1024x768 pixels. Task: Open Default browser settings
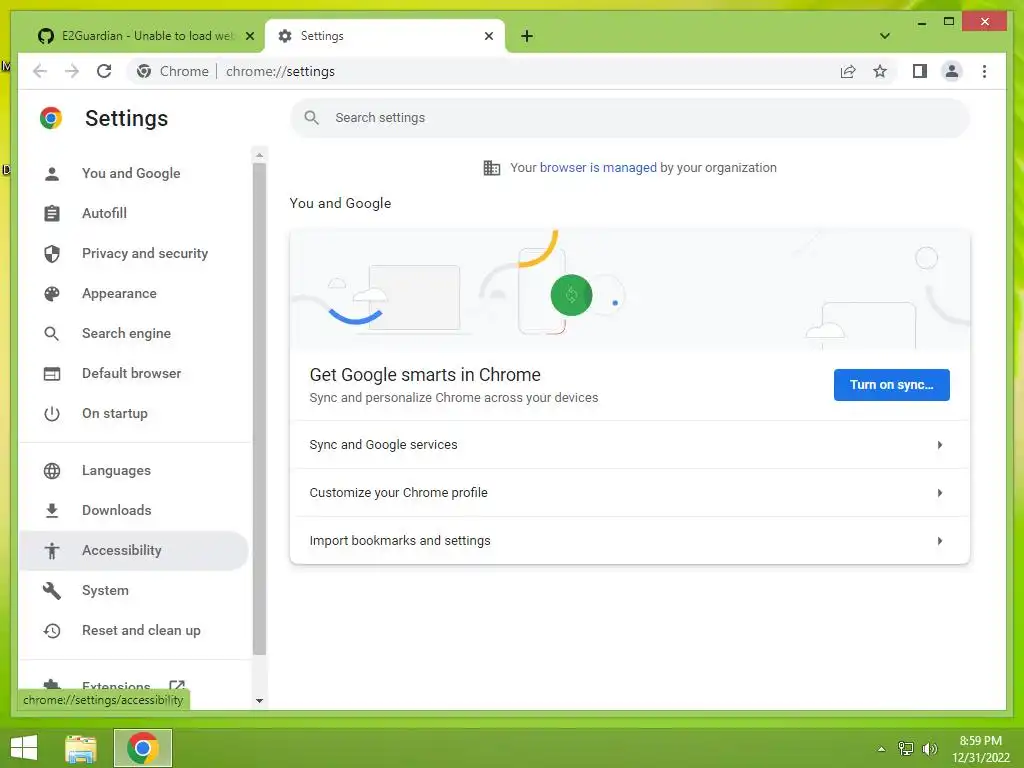pos(134,373)
